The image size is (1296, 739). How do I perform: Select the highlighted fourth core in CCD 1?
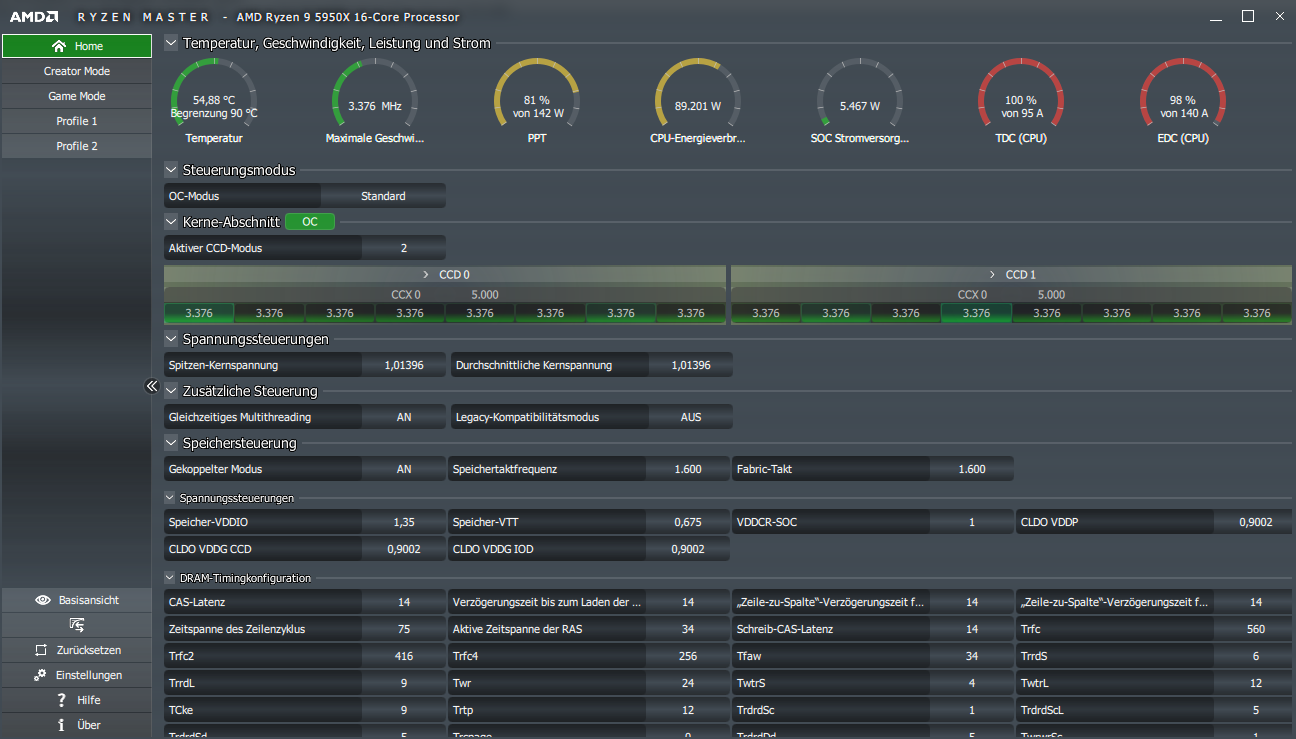[976, 313]
